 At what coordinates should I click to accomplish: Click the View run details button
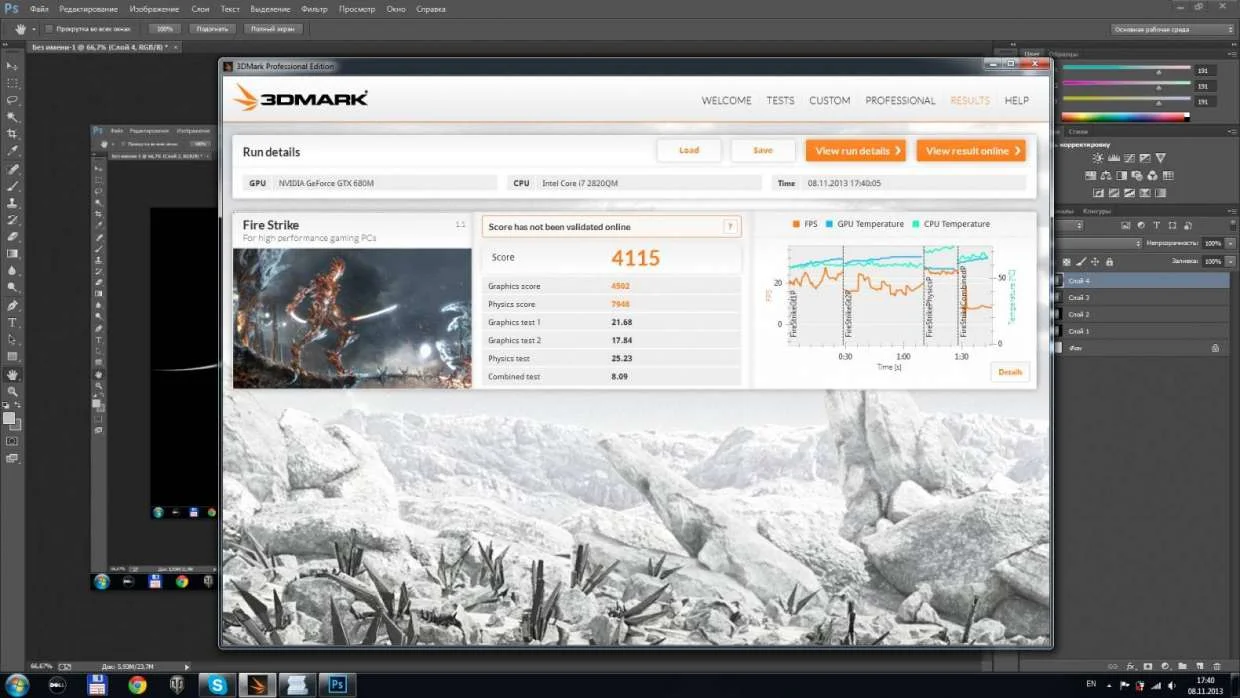tap(856, 150)
